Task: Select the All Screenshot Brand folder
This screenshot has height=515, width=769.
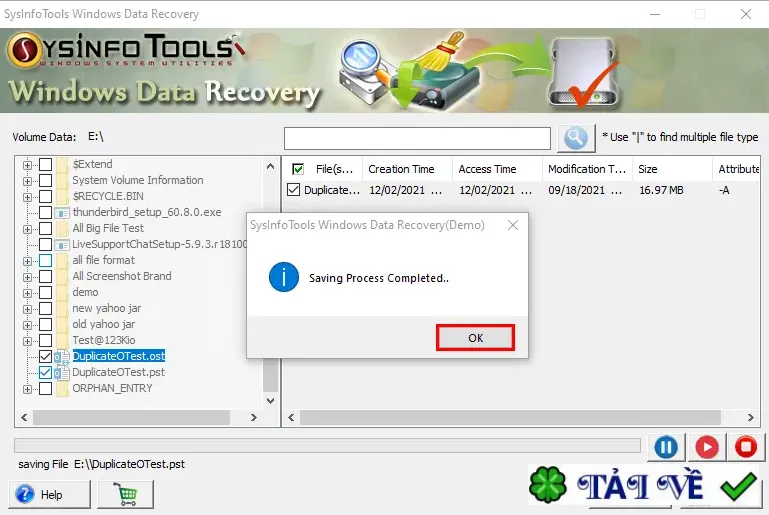Action: click(x=122, y=276)
